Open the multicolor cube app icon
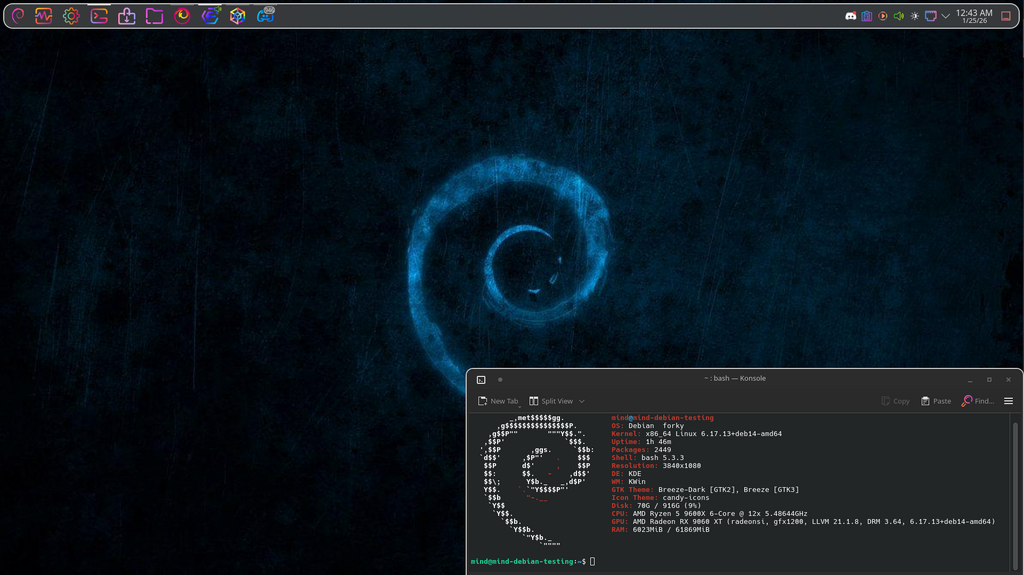The image size is (1024, 575). click(x=238, y=16)
